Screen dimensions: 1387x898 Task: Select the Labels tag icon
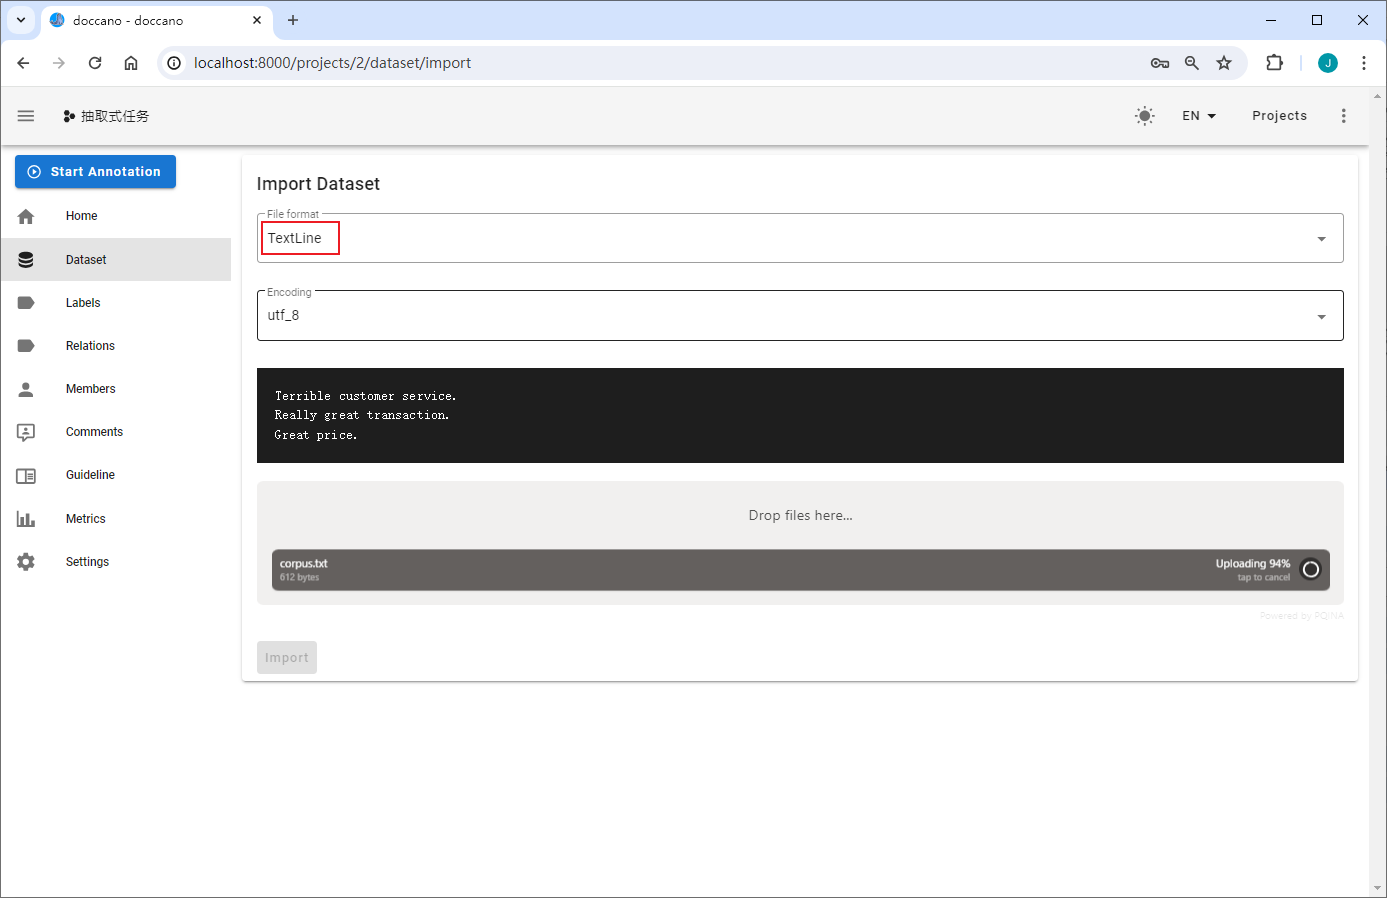click(x=25, y=302)
